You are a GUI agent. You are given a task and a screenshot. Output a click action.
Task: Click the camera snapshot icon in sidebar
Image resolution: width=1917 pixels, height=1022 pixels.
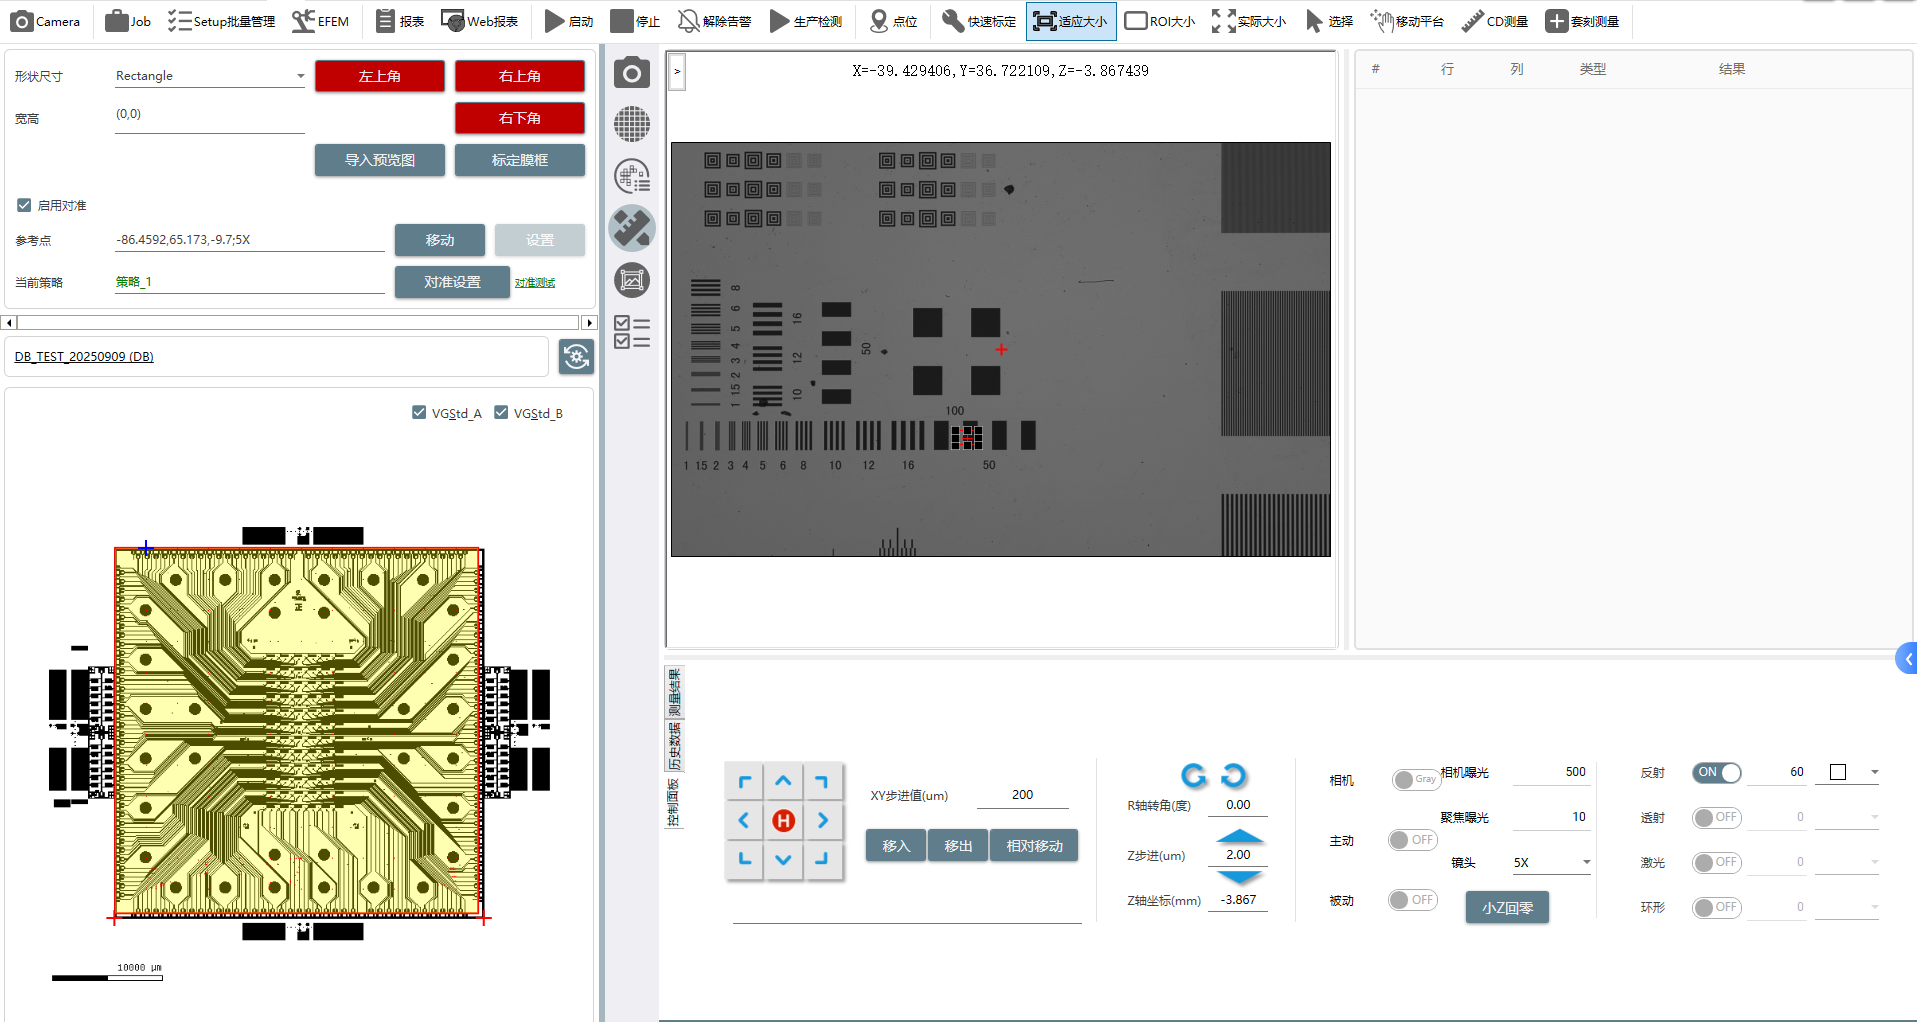pyautogui.click(x=632, y=73)
